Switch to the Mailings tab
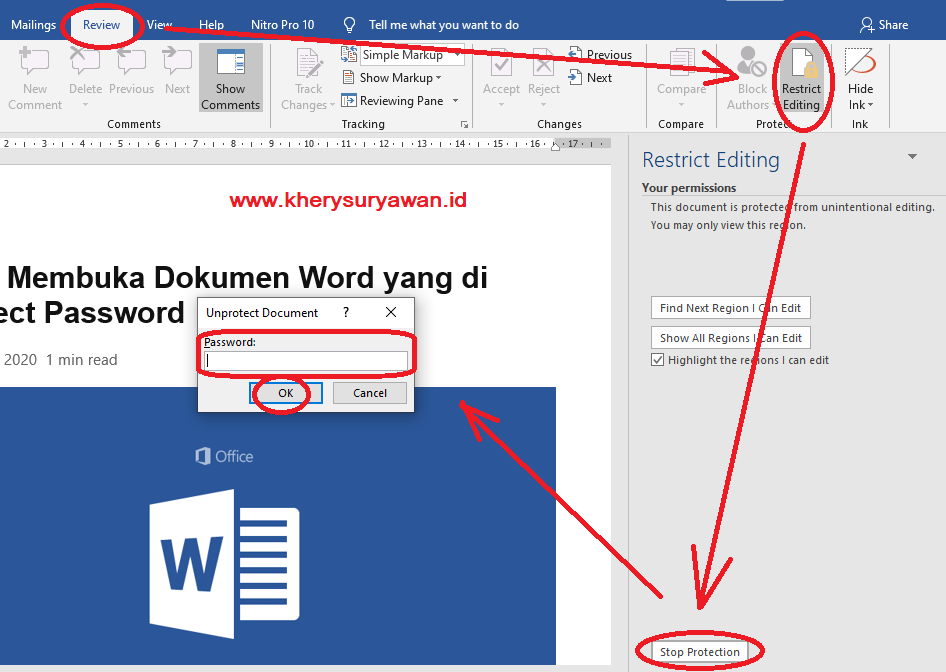This screenshot has width=946, height=672. pyautogui.click(x=33, y=24)
